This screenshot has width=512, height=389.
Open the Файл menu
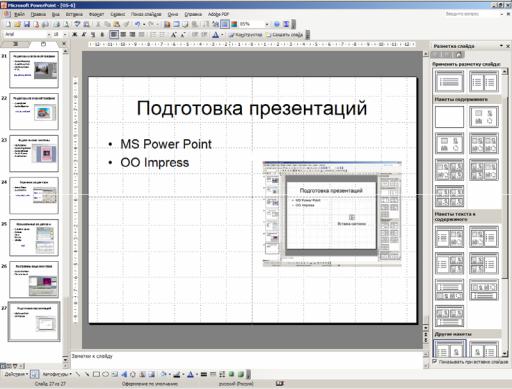point(19,14)
